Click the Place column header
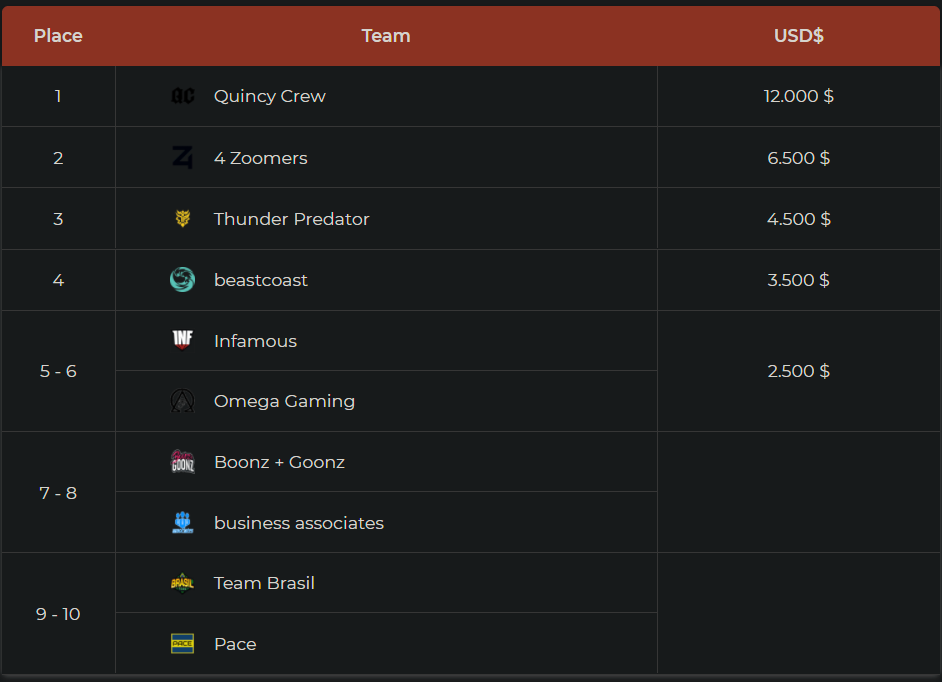Image resolution: width=942 pixels, height=682 pixels. (x=58, y=36)
